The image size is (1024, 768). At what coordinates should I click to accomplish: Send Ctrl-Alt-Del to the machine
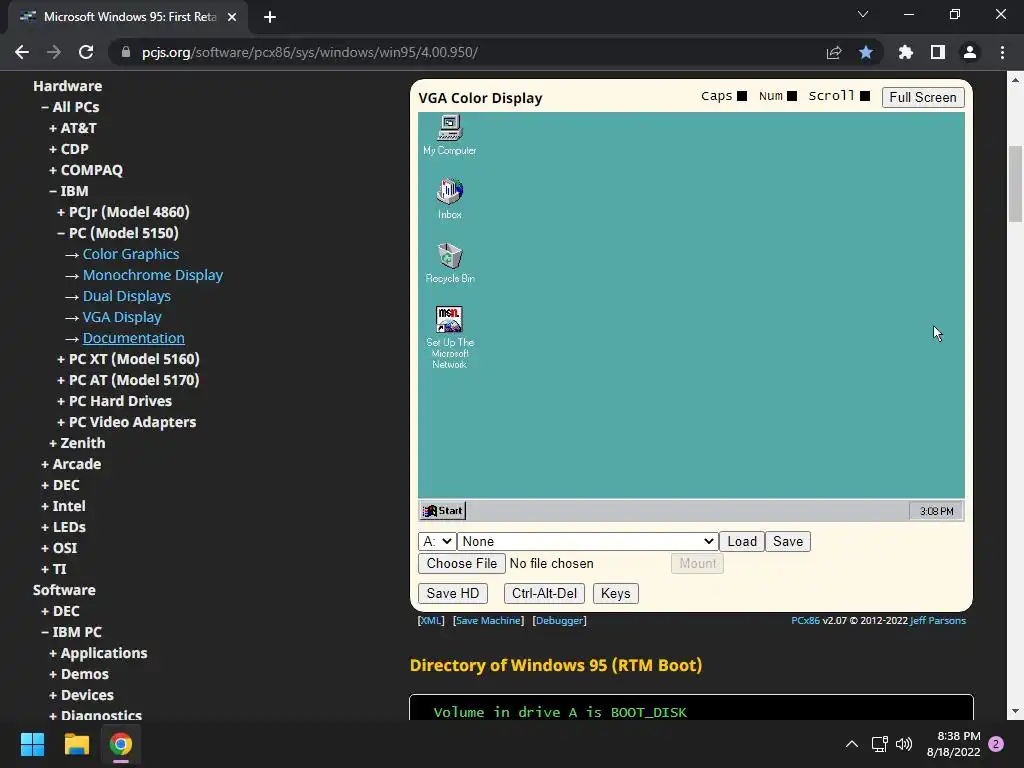(544, 594)
